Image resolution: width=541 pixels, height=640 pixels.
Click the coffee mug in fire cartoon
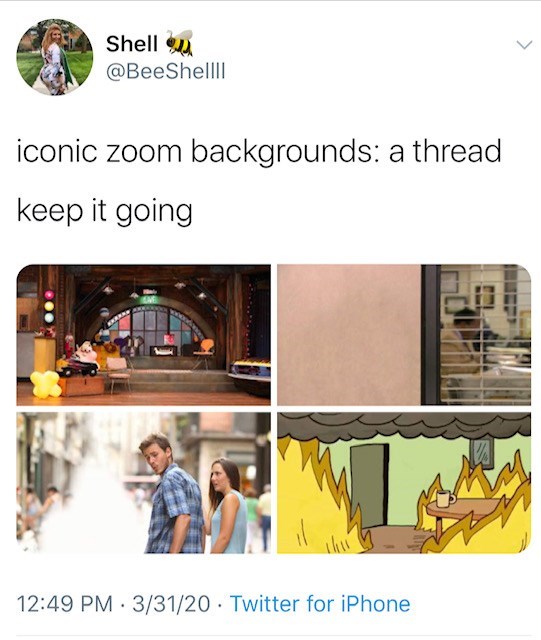tap(445, 498)
